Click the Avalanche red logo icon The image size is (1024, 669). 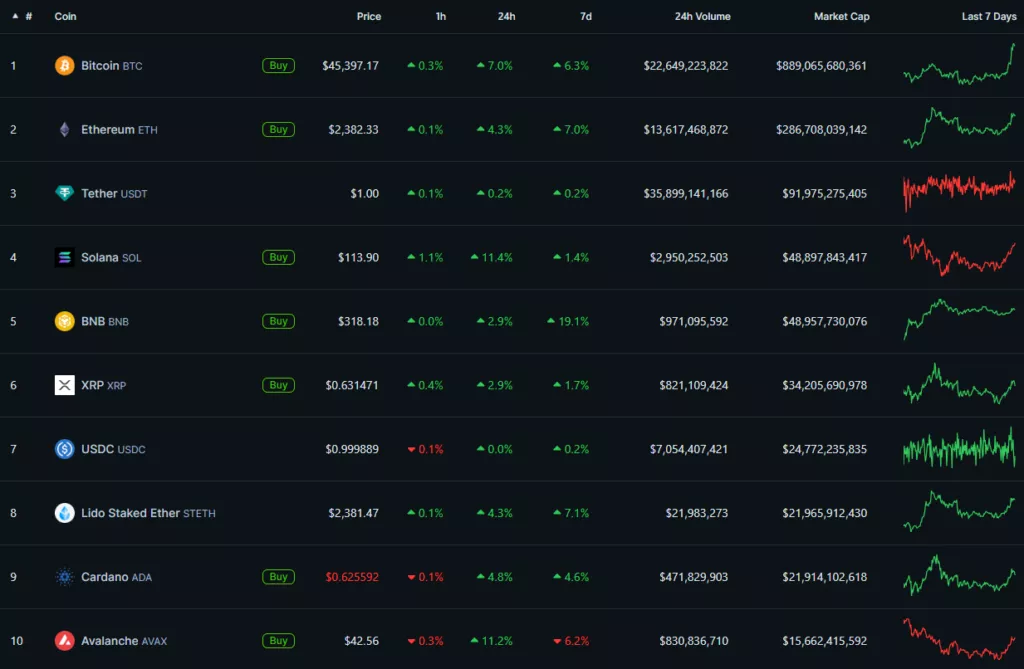click(64, 641)
